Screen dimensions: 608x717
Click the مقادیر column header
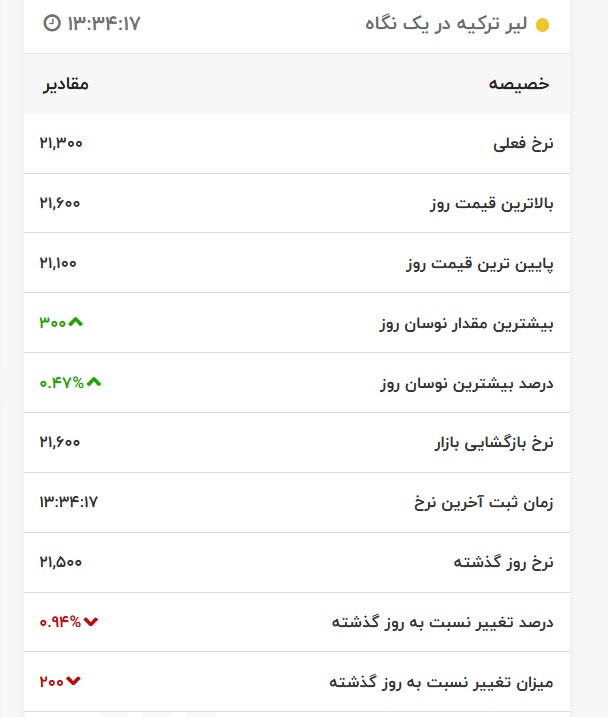tap(65, 84)
